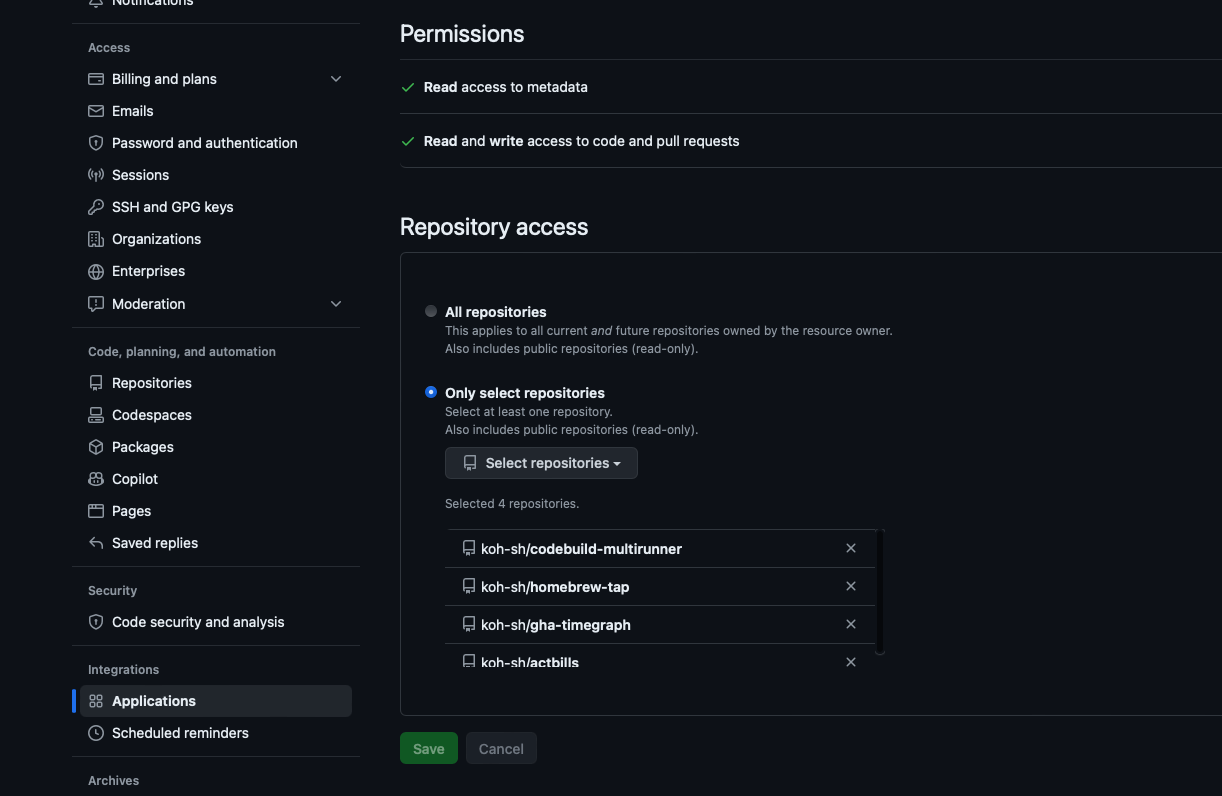The width and height of the screenshot is (1222, 796).
Task: Click the Cancel button
Action: click(x=501, y=748)
